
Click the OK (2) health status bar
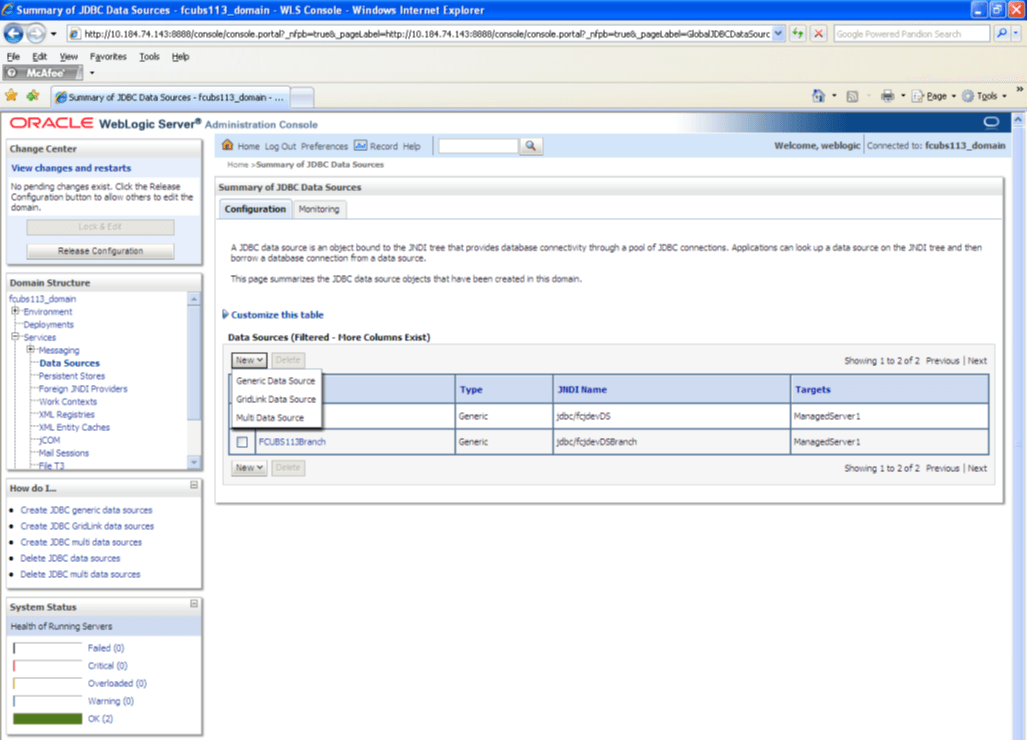48,719
